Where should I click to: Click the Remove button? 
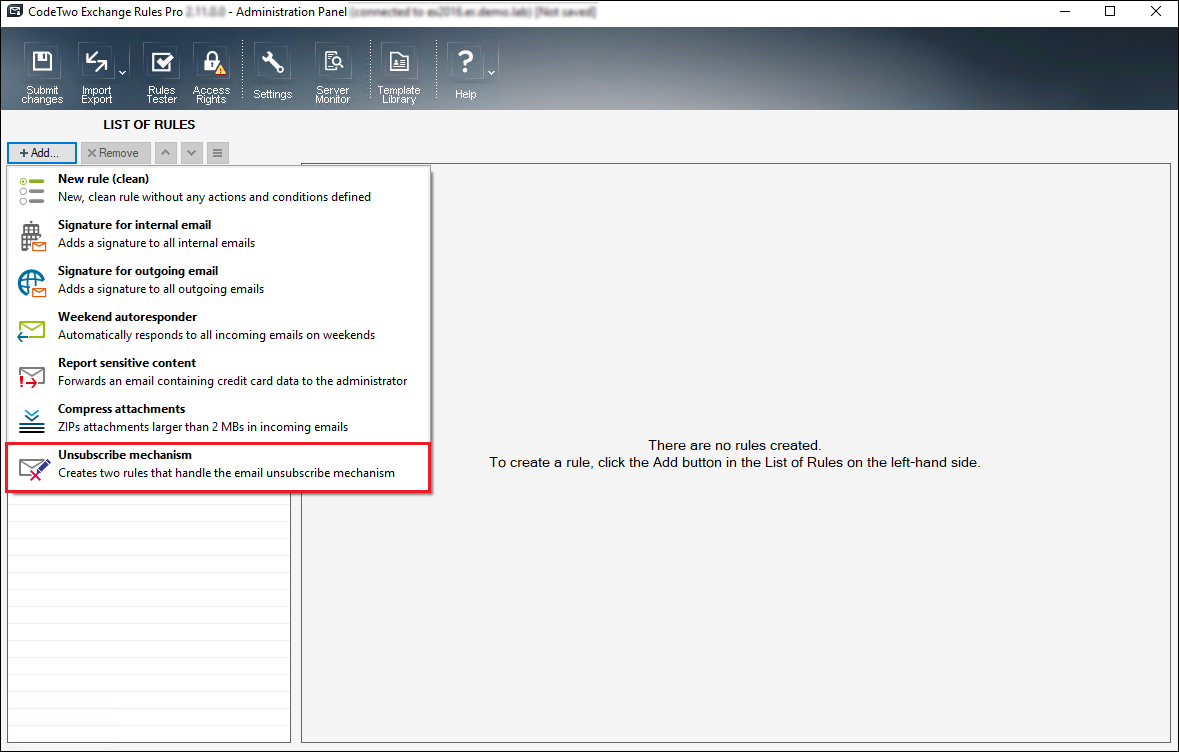(x=116, y=153)
